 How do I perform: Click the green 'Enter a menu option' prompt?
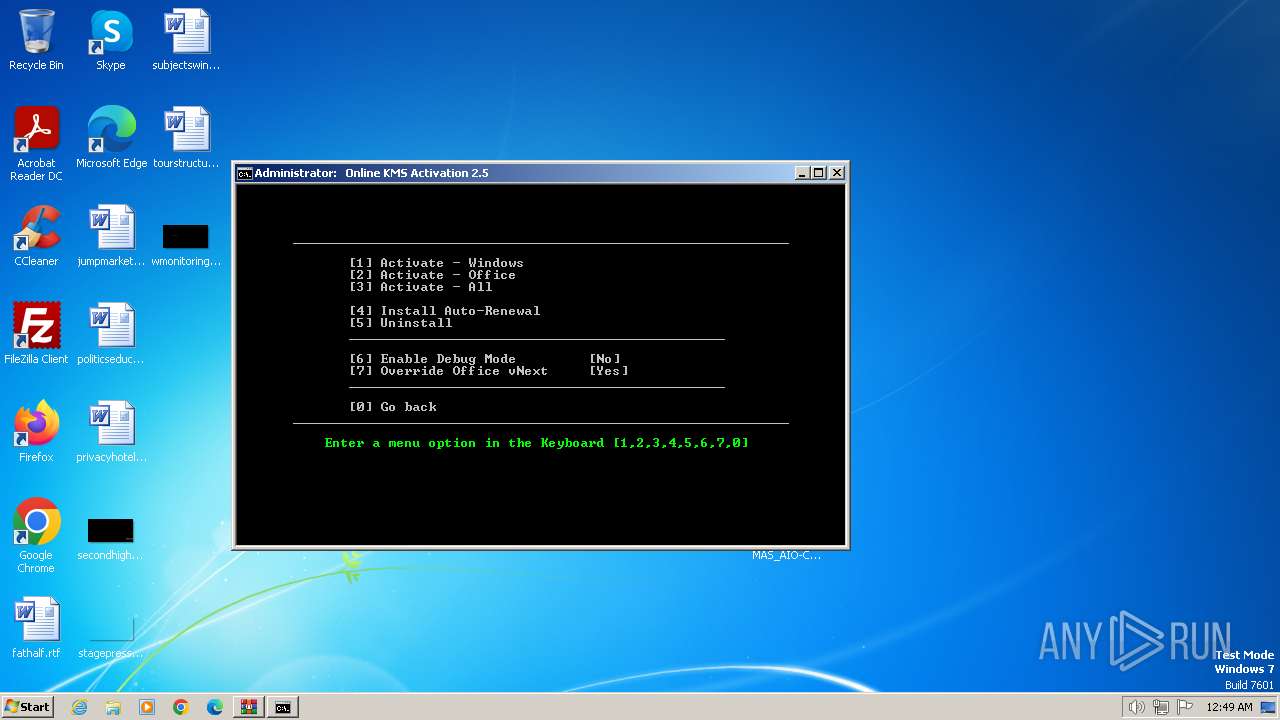coord(537,443)
